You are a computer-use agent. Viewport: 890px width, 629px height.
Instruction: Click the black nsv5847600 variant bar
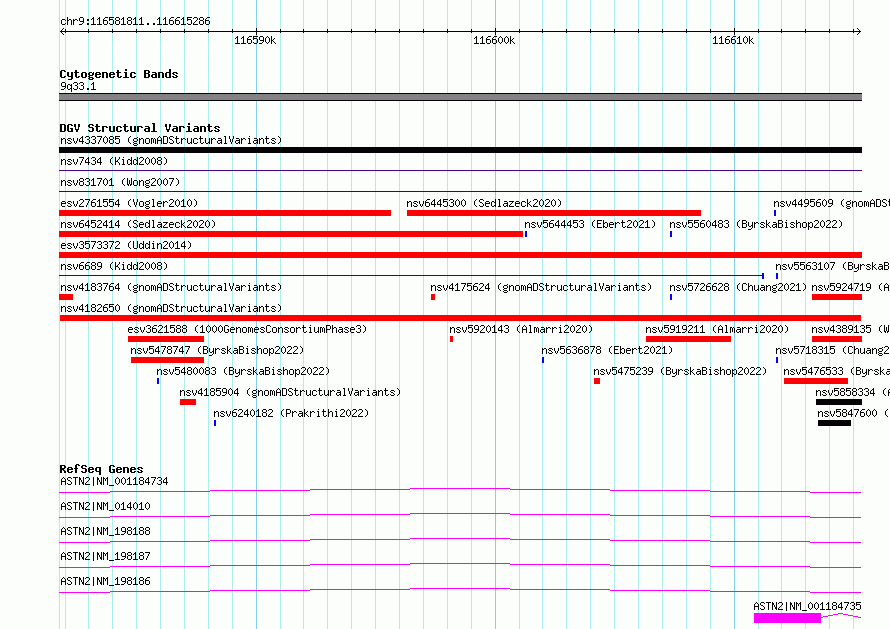834,423
